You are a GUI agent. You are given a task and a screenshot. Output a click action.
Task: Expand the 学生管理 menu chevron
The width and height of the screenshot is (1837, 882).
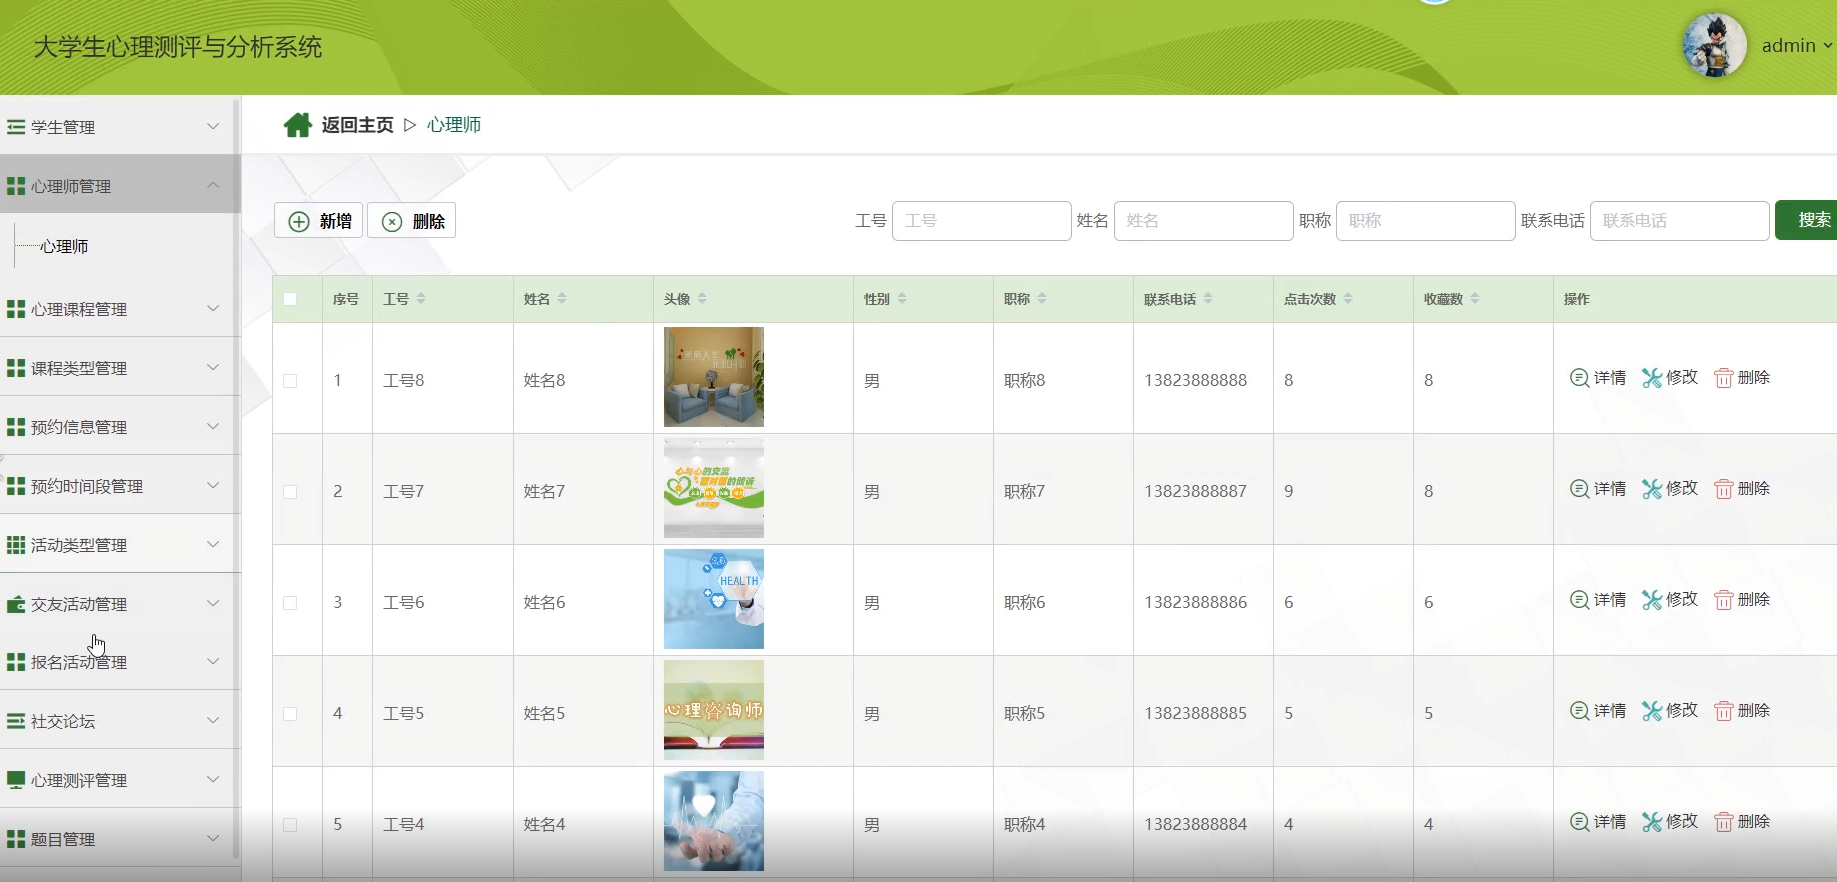click(213, 126)
